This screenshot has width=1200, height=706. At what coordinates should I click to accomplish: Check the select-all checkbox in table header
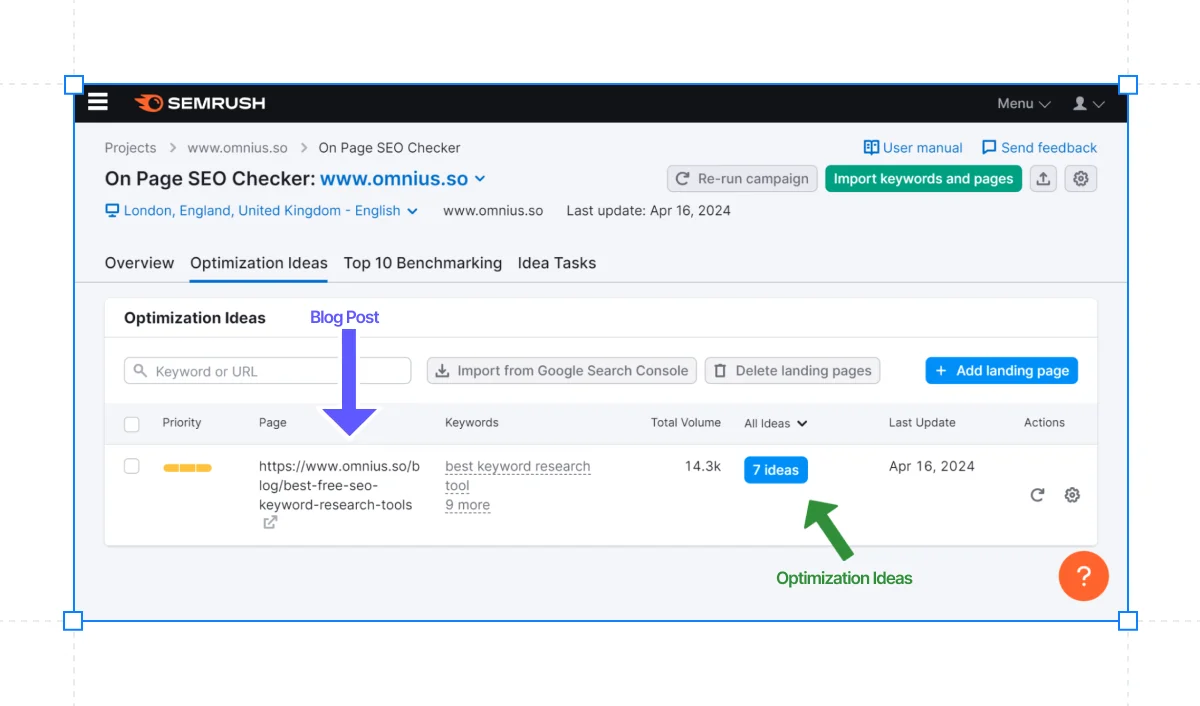click(x=131, y=423)
